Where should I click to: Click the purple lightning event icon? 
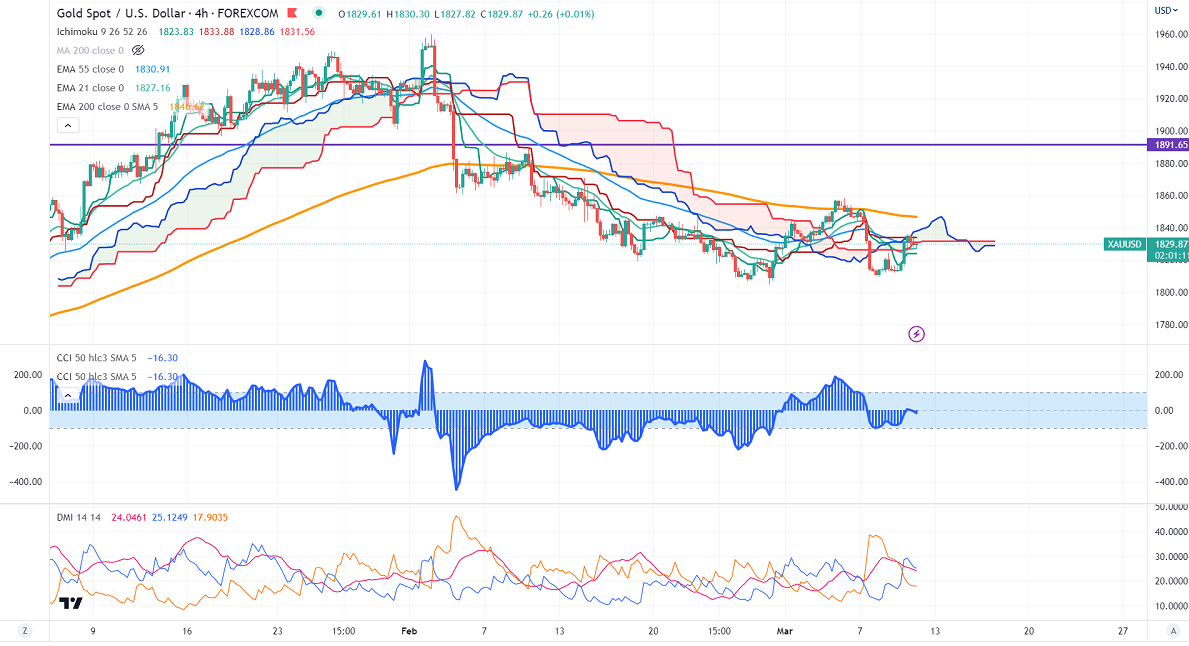[x=915, y=333]
